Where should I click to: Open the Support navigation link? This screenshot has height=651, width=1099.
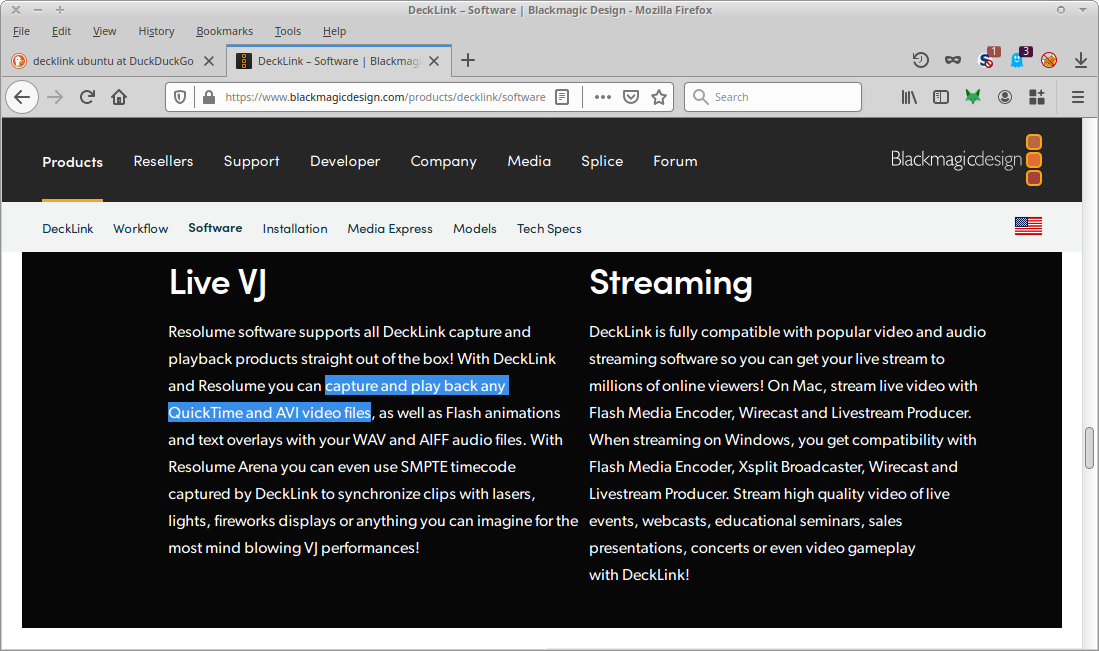[x=251, y=161]
